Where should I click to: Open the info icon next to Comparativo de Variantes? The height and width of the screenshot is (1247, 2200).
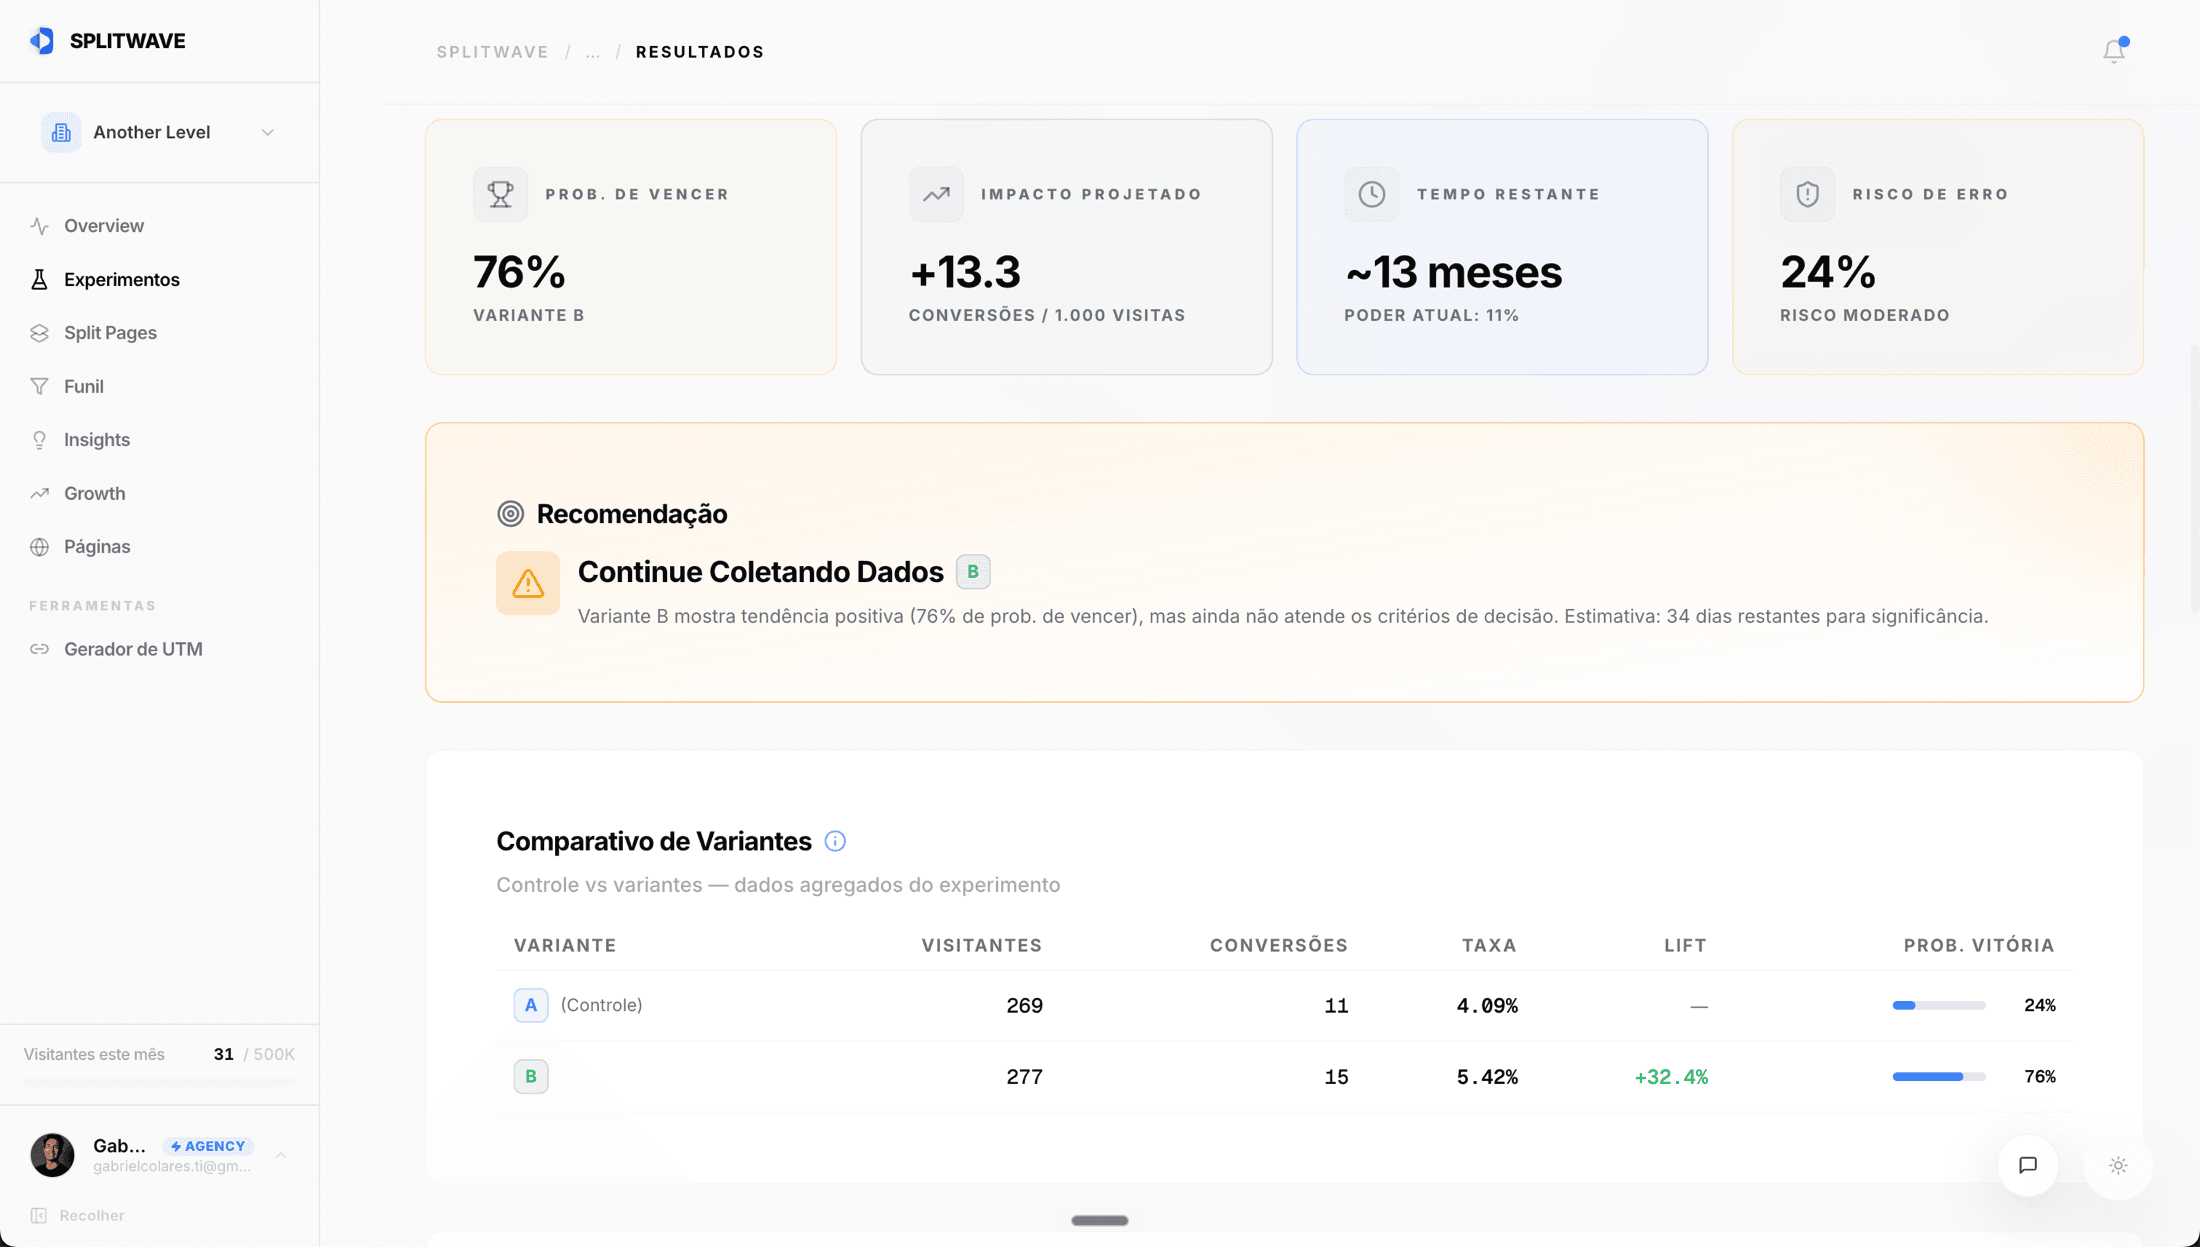[835, 842]
